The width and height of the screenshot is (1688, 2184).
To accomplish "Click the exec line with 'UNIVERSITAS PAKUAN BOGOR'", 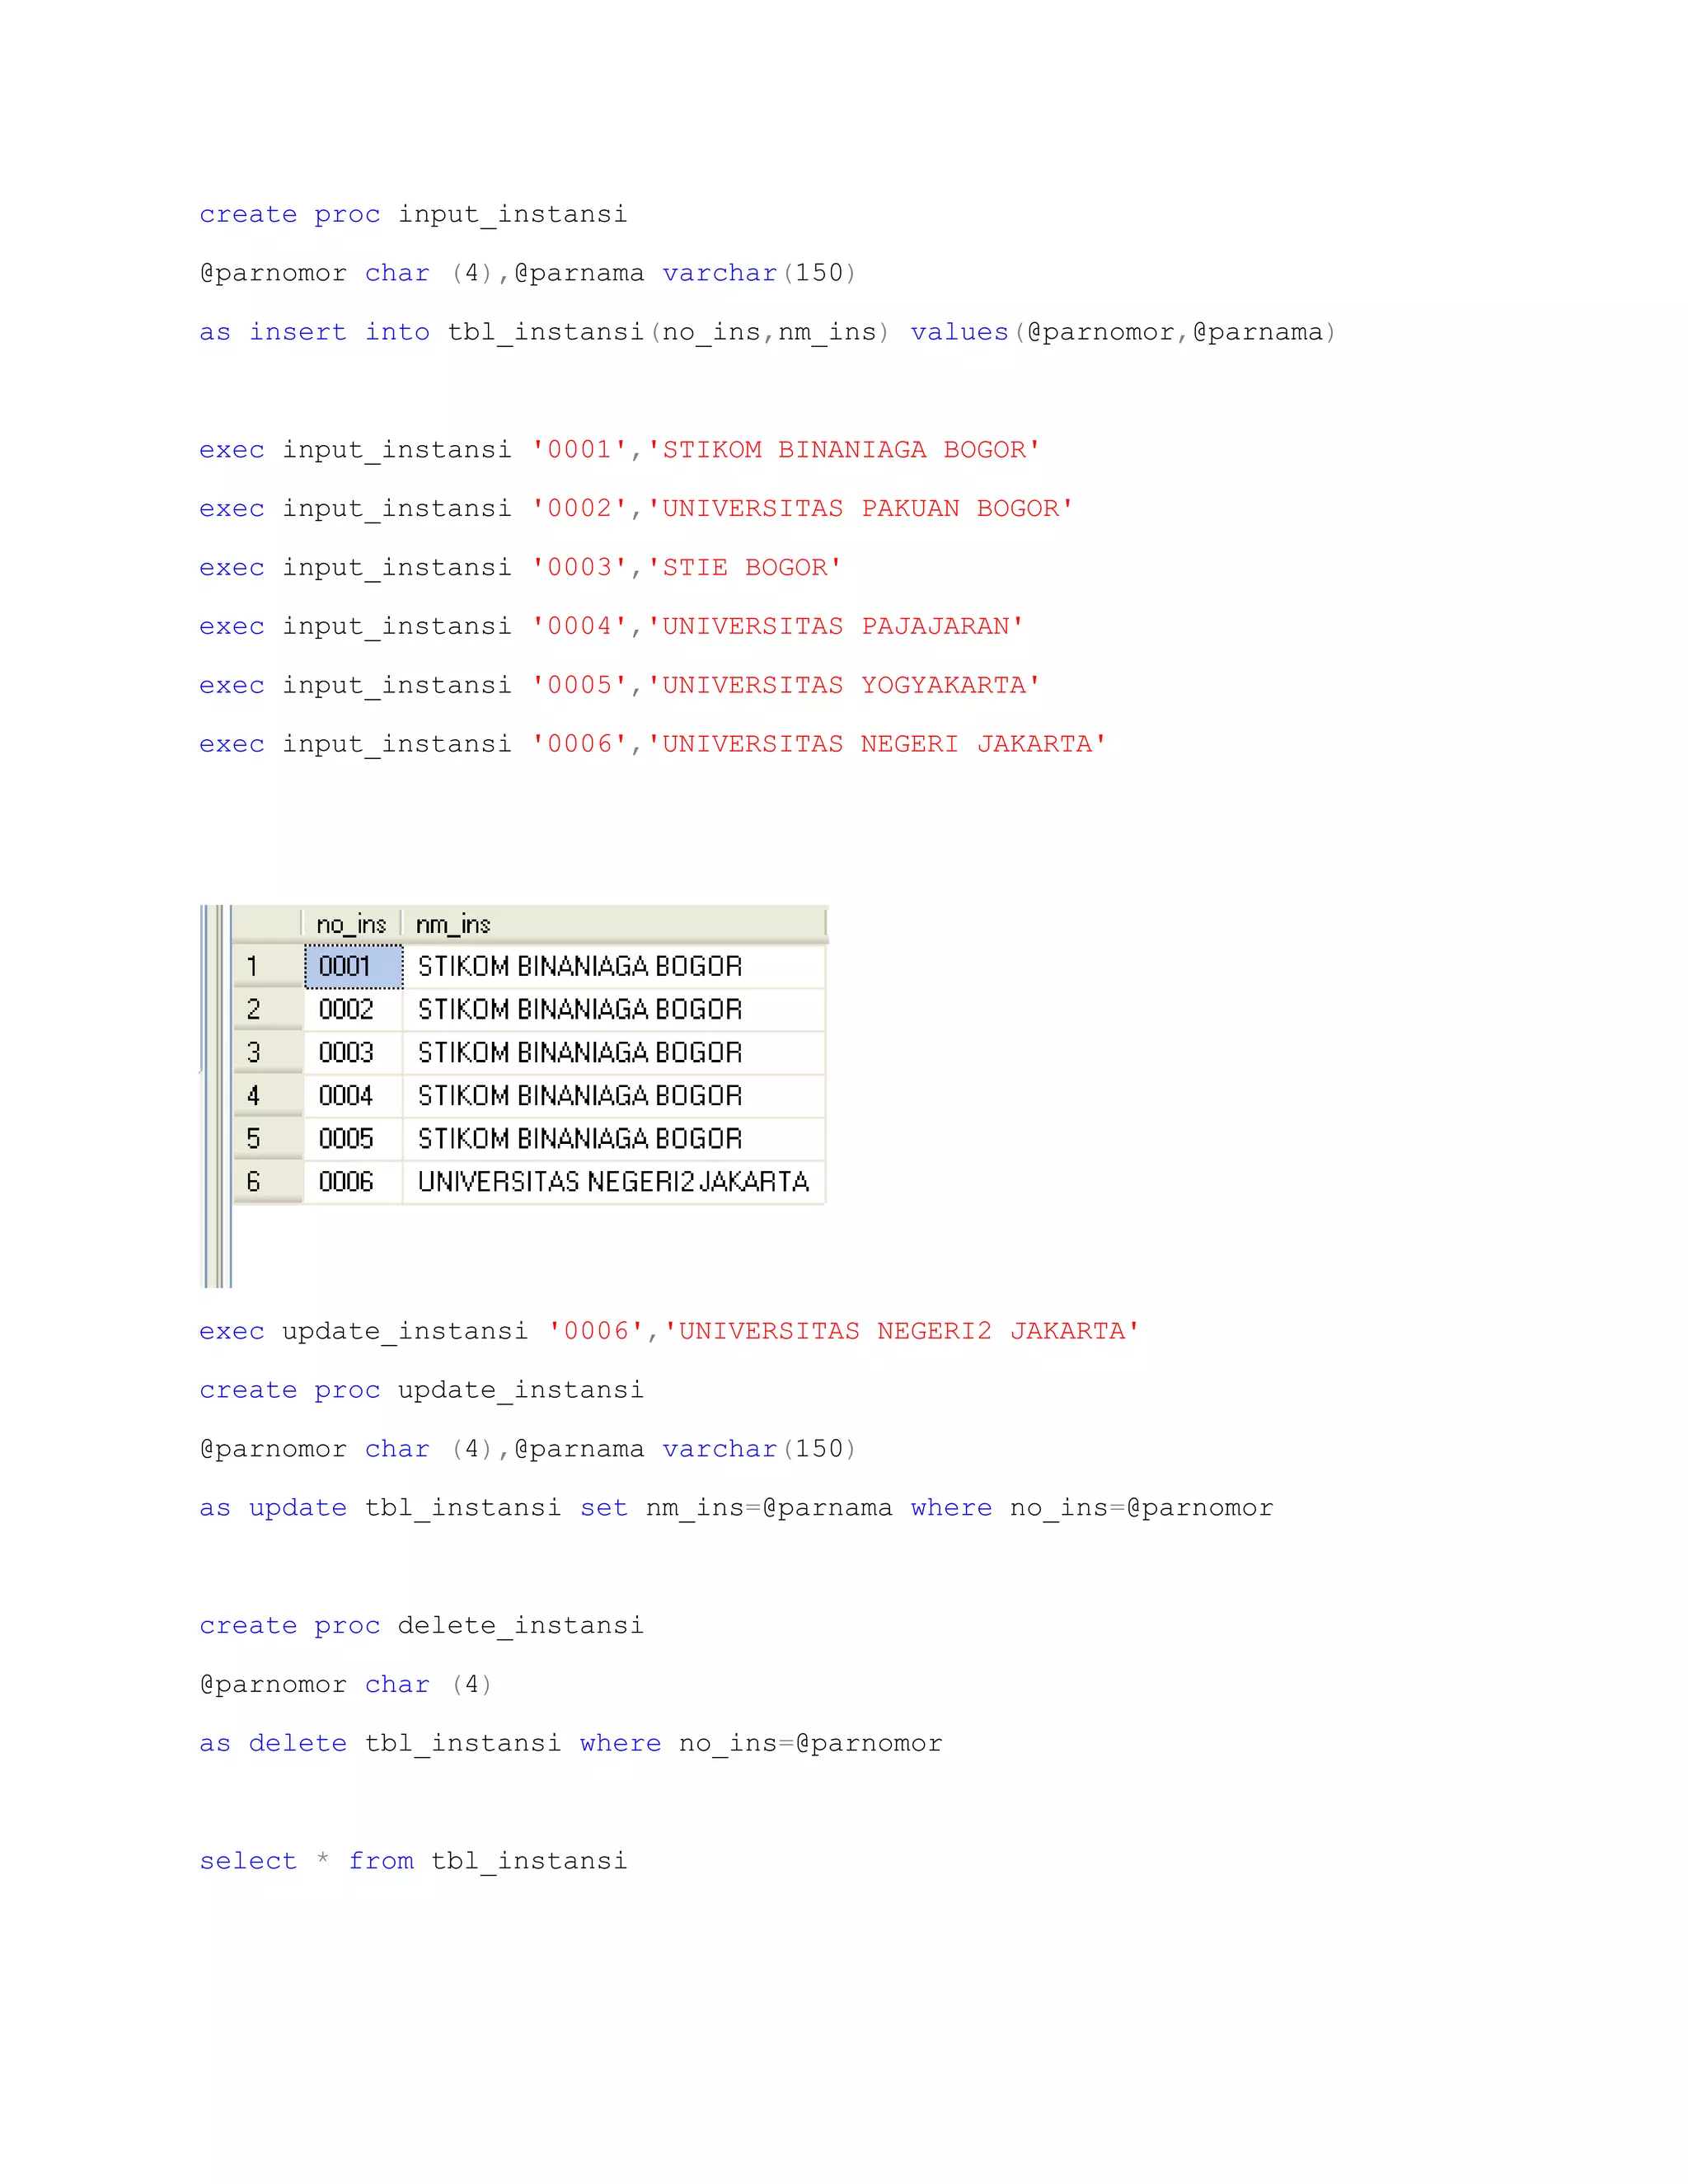I will pyautogui.click(x=636, y=509).
